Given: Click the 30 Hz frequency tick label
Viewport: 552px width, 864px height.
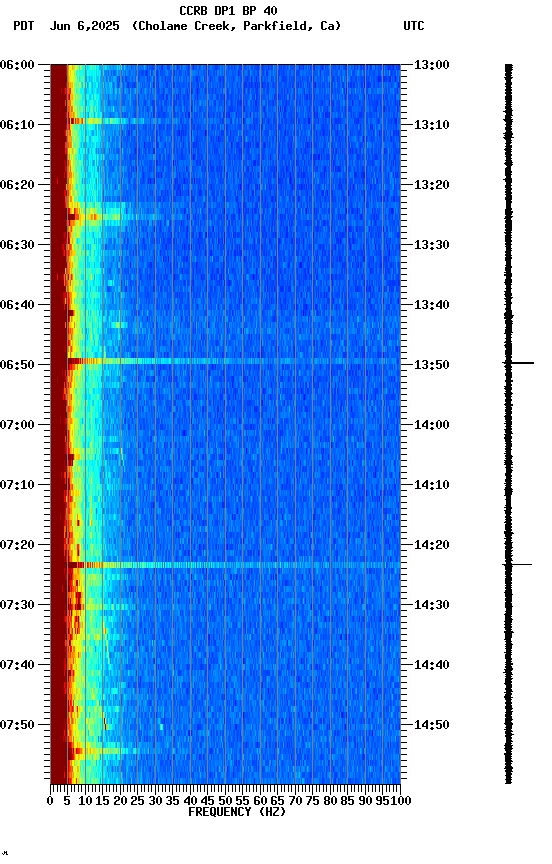Looking at the screenshot, I should (x=155, y=801).
